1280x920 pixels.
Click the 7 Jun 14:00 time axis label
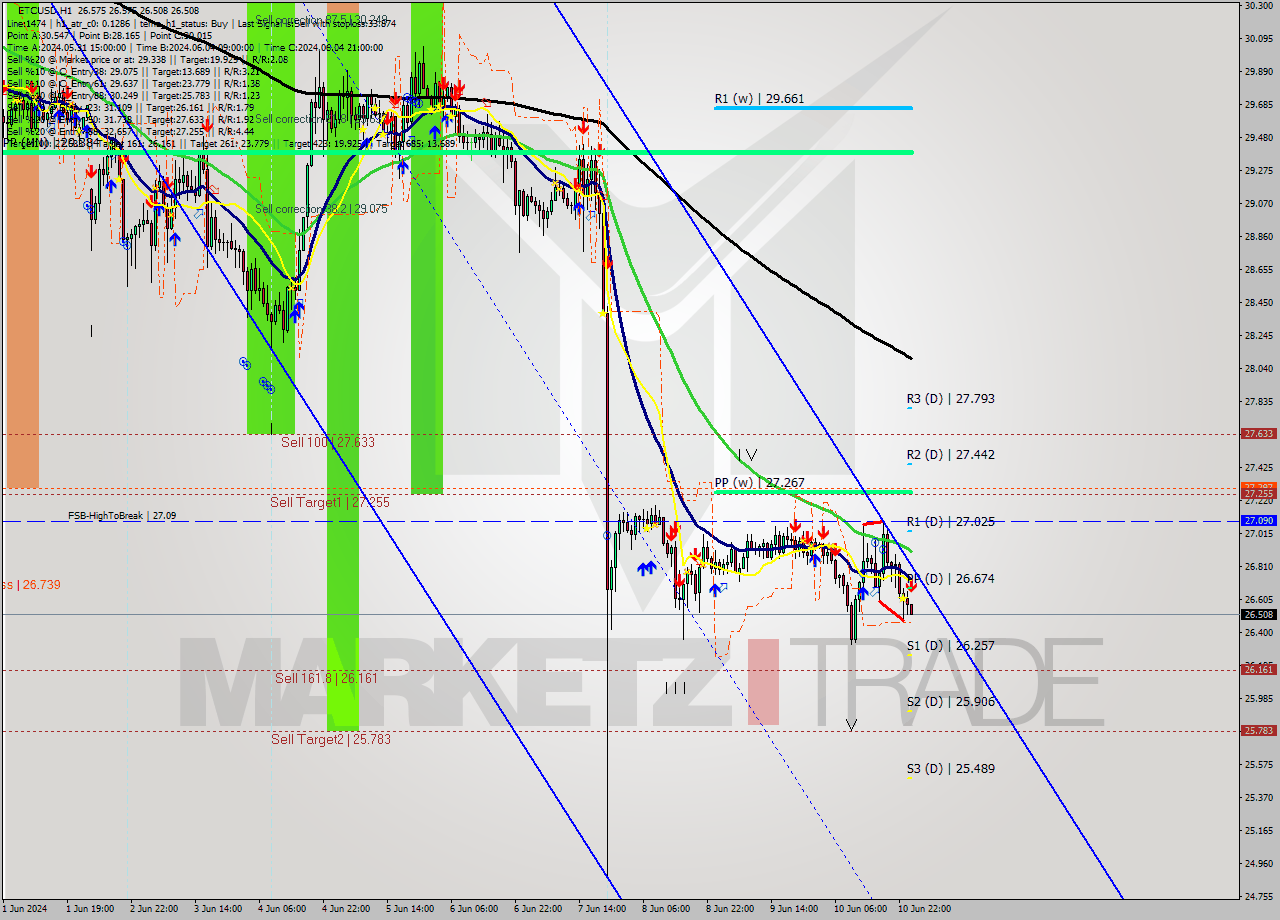(x=600, y=909)
